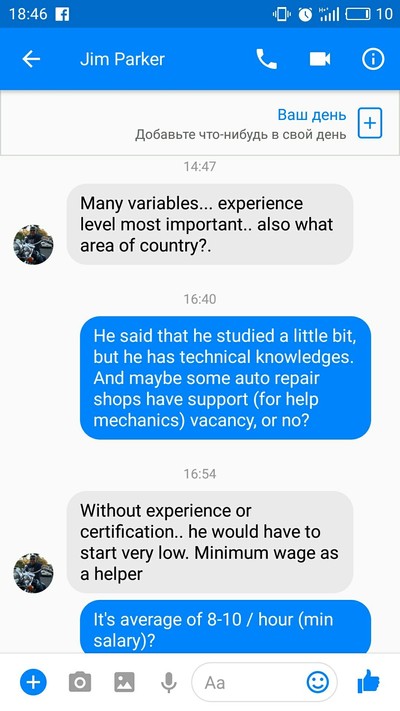Select the "Without experience or certification" message

tap(210, 542)
